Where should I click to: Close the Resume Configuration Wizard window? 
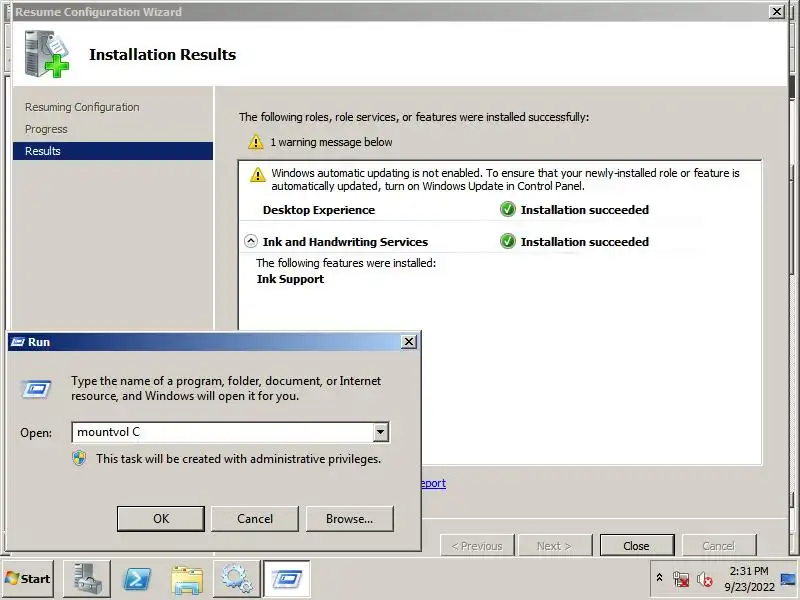[x=777, y=11]
